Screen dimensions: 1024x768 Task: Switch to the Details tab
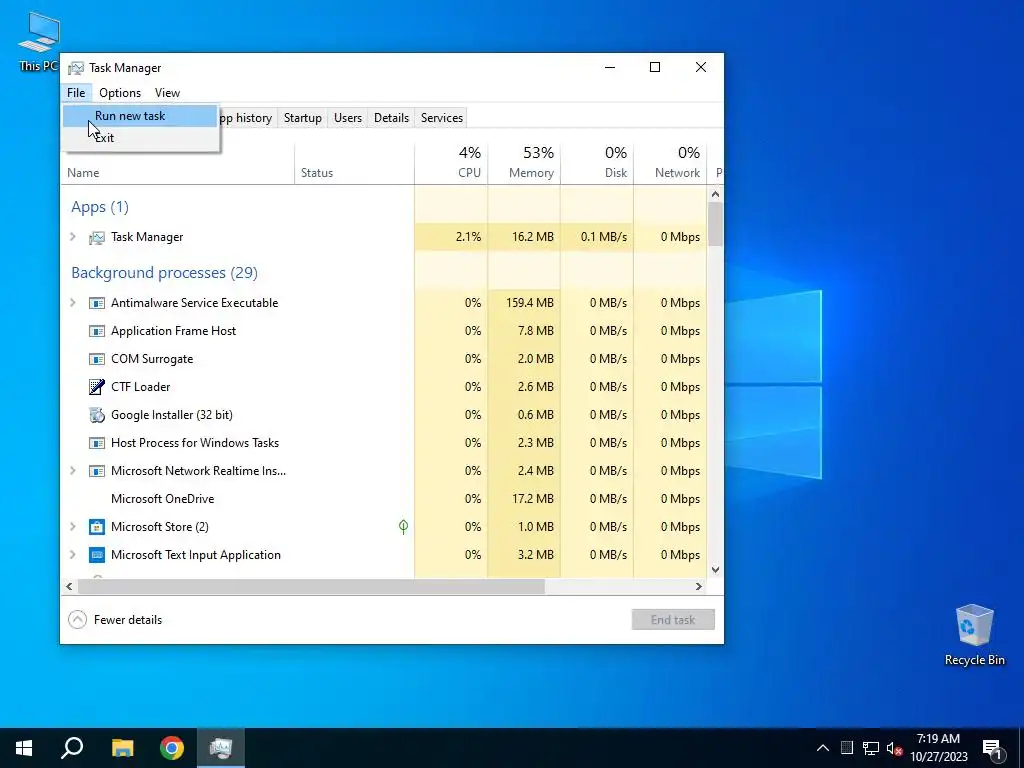[391, 118]
